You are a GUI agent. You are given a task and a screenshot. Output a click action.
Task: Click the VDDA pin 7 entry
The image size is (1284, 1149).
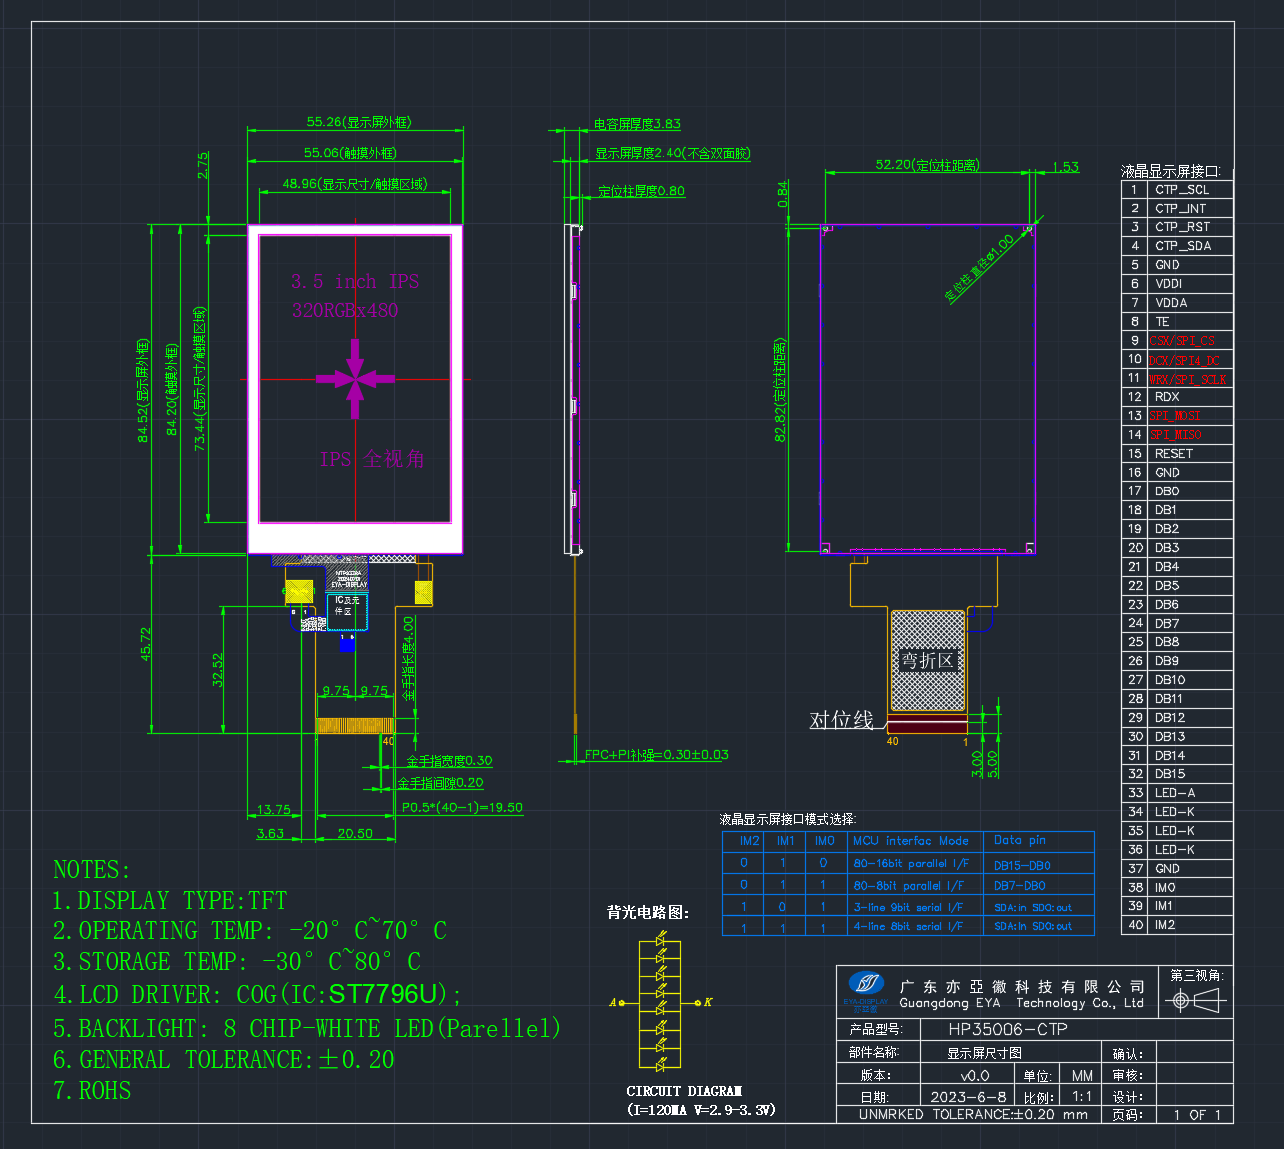coord(1171,303)
